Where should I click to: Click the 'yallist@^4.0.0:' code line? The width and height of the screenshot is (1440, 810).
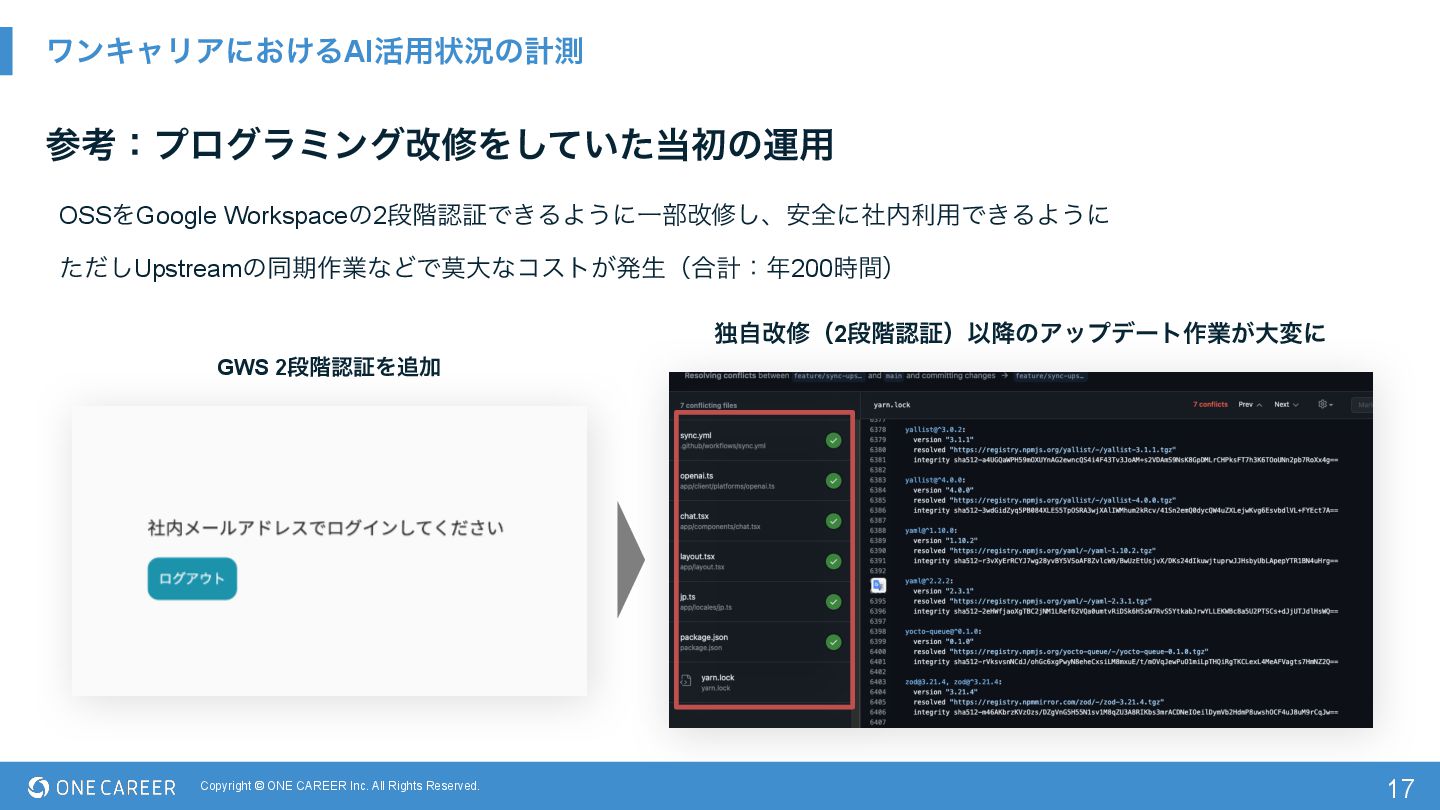(934, 480)
